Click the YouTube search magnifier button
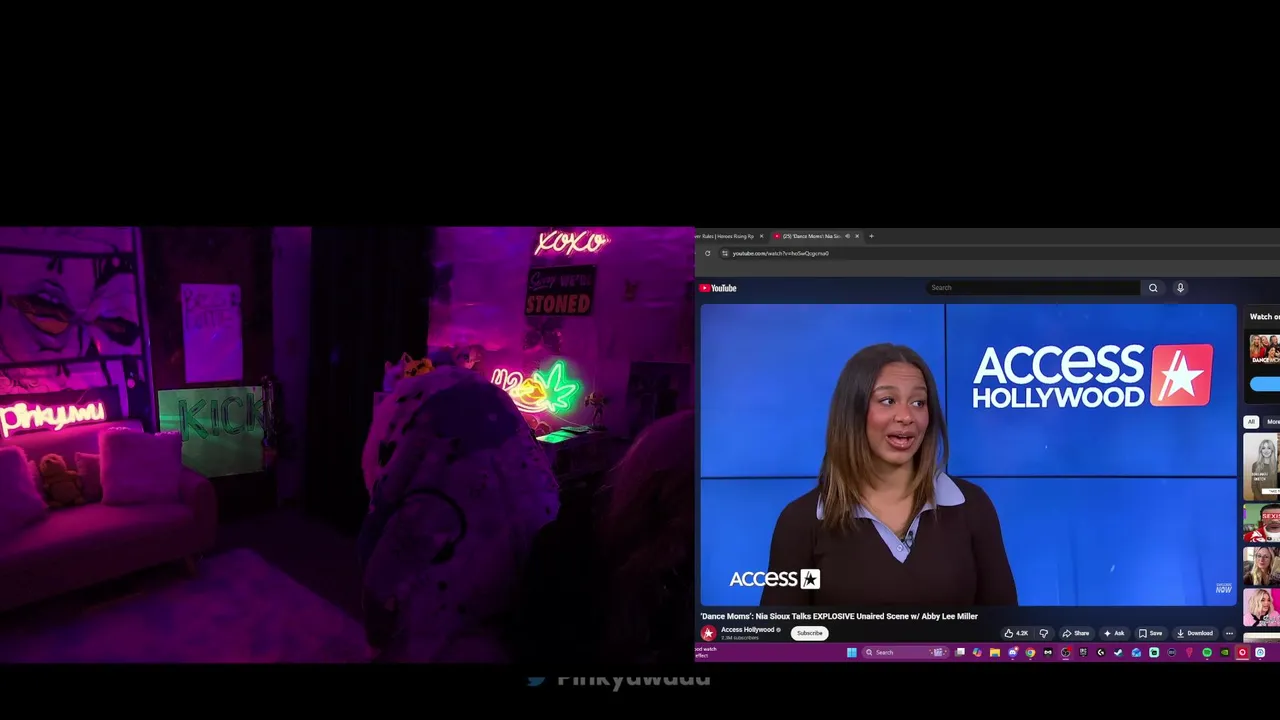 [1153, 288]
